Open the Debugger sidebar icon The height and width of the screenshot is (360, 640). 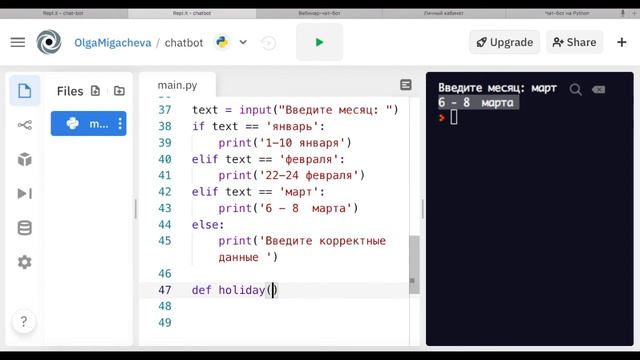(24, 193)
